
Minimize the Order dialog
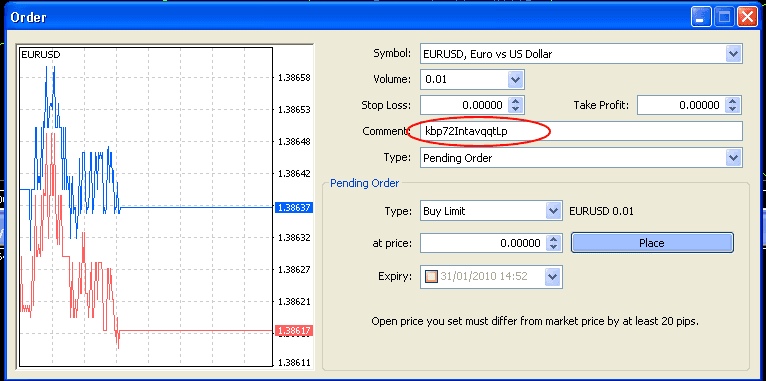(x=701, y=18)
